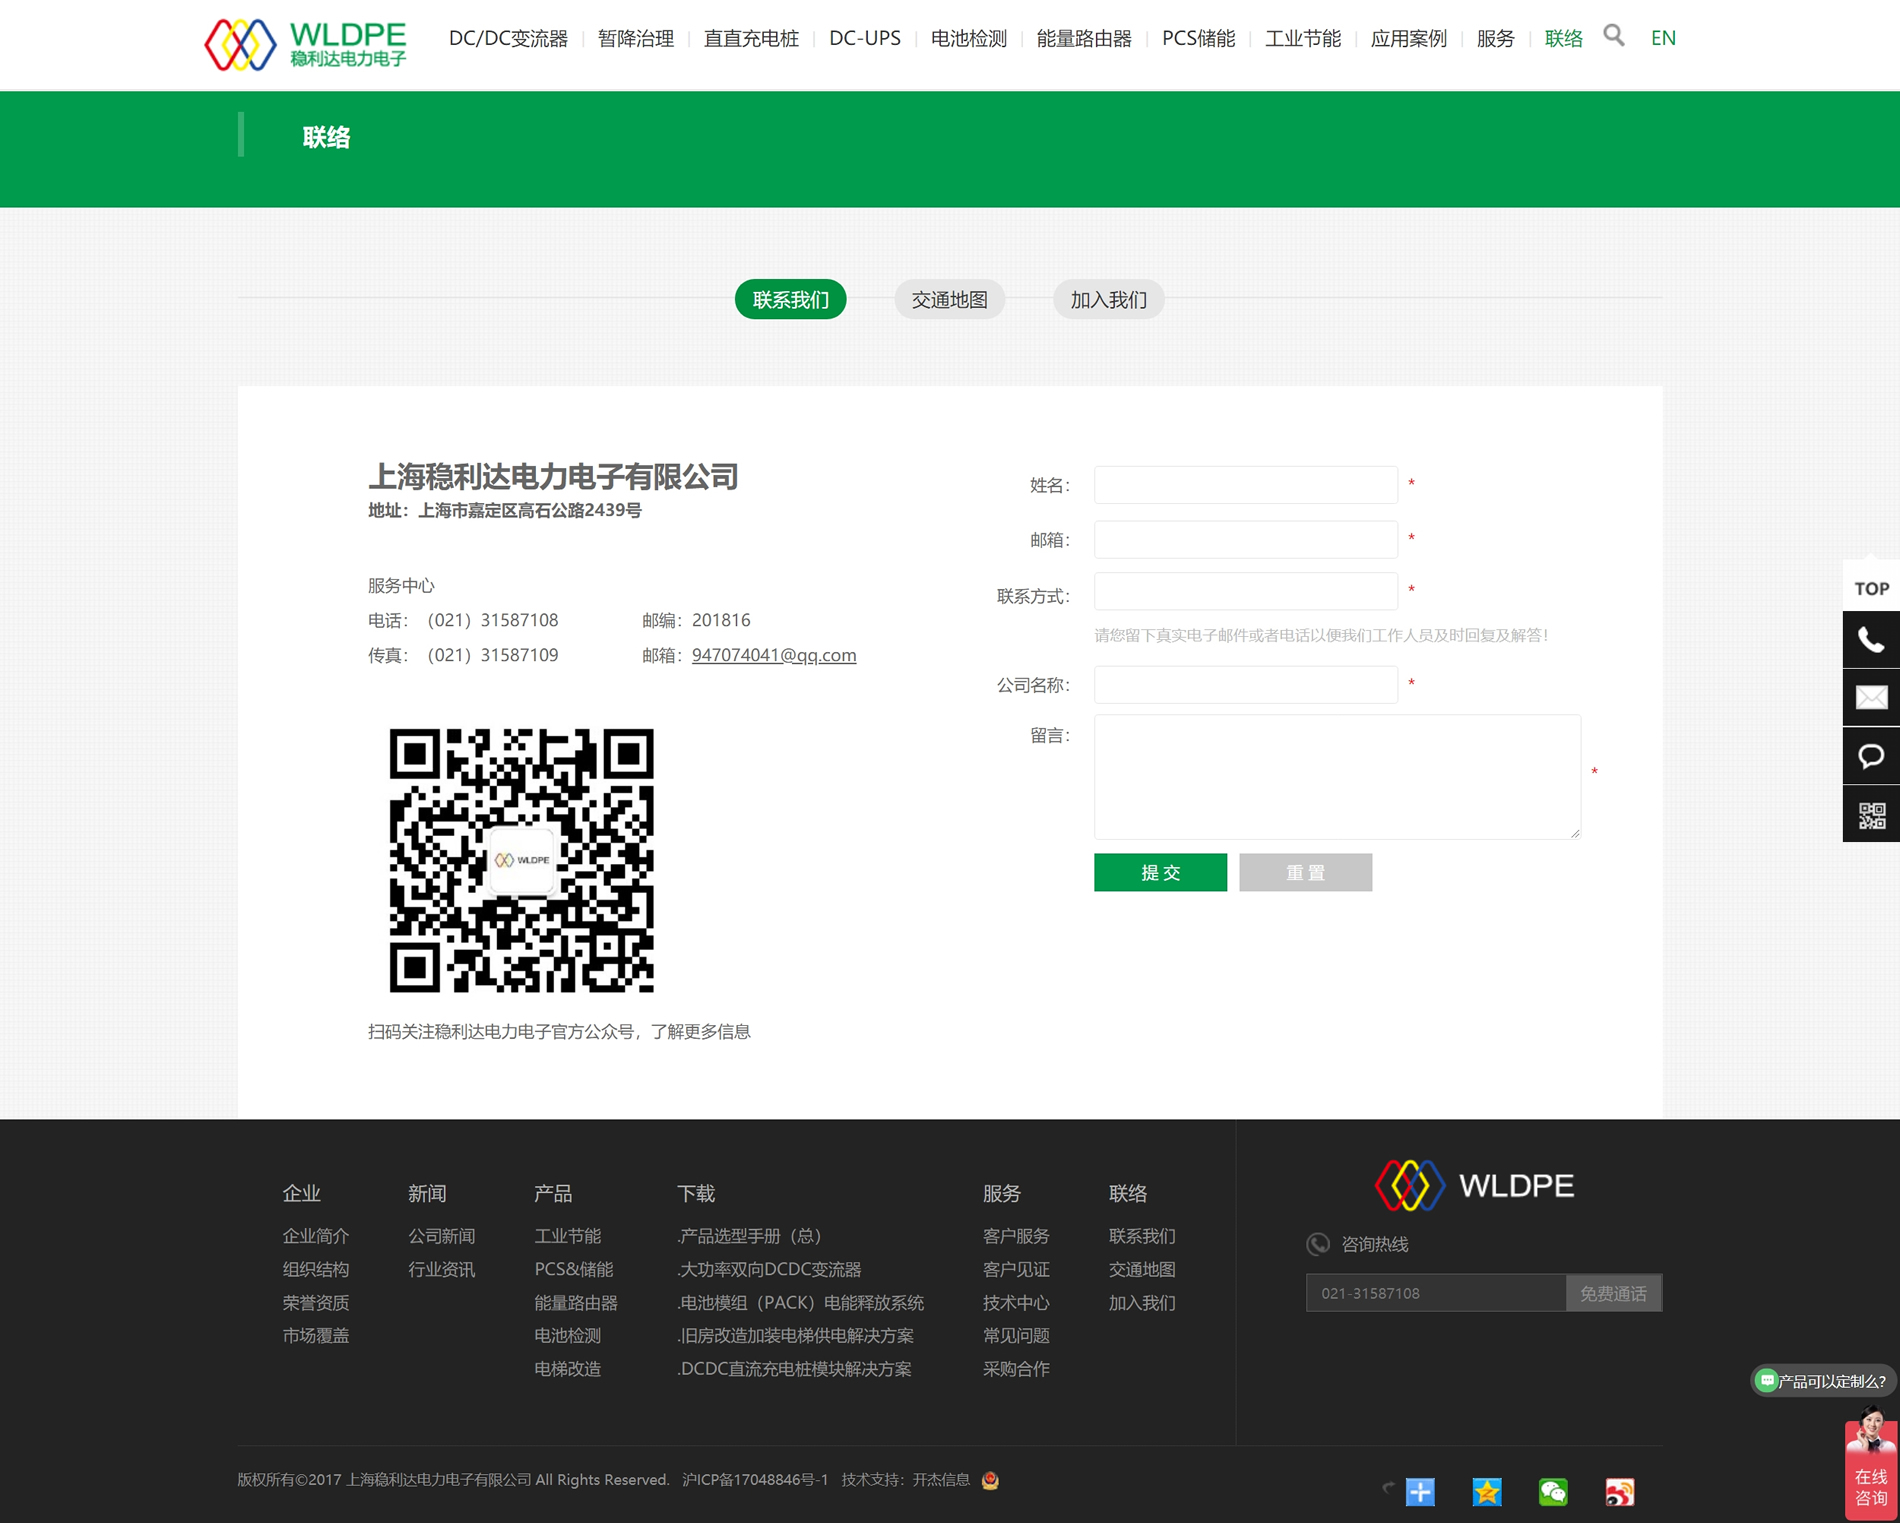Click the star favorites share icon
1900x1523 pixels.
click(x=1486, y=1492)
